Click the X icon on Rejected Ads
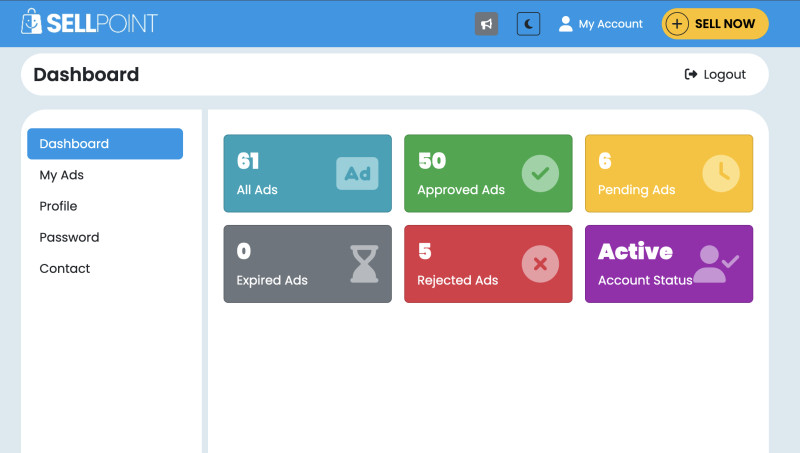This screenshot has width=800, height=453. [540, 264]
